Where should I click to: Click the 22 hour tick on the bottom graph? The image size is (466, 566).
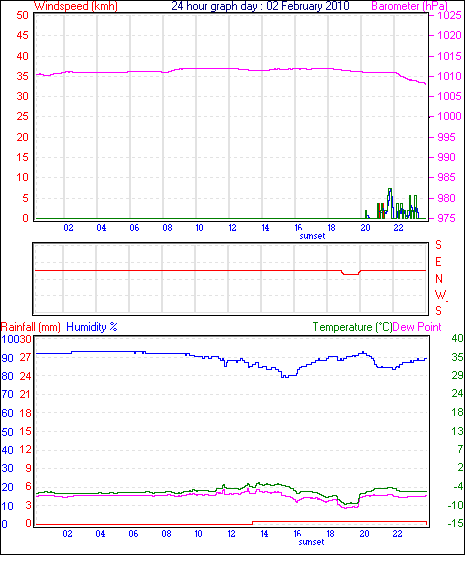pyautogui.click(x=397, y=534)
